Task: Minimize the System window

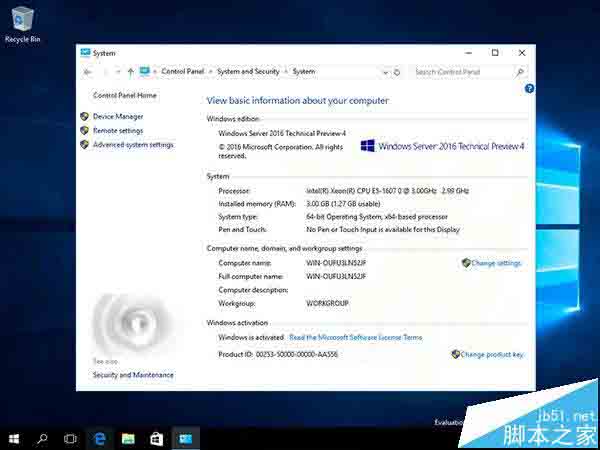Action: coord(469,53)
